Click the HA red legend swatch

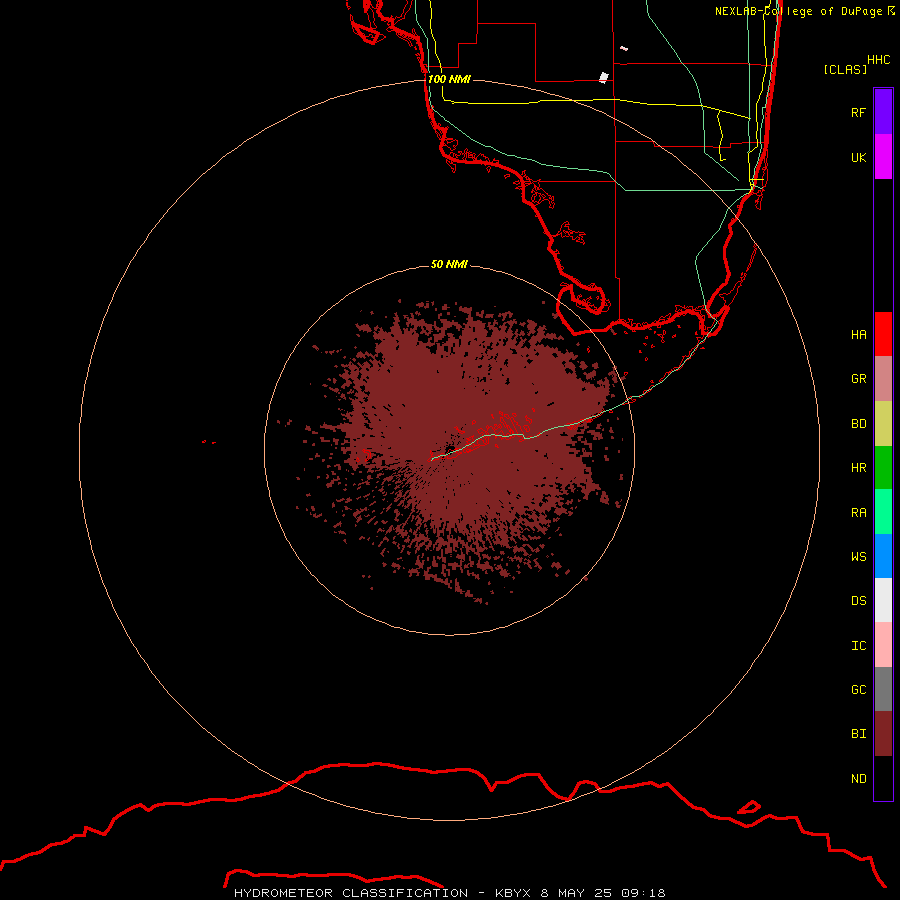883,334
